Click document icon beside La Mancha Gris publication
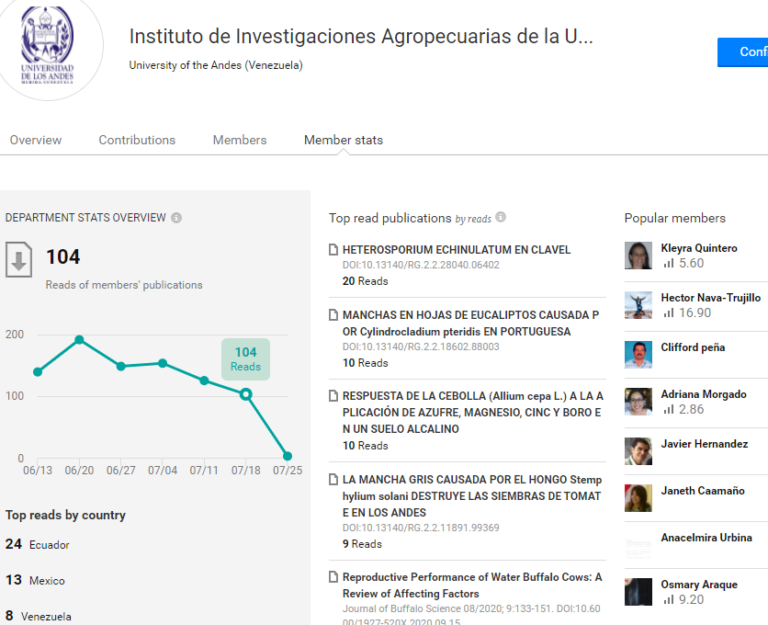 334,479
